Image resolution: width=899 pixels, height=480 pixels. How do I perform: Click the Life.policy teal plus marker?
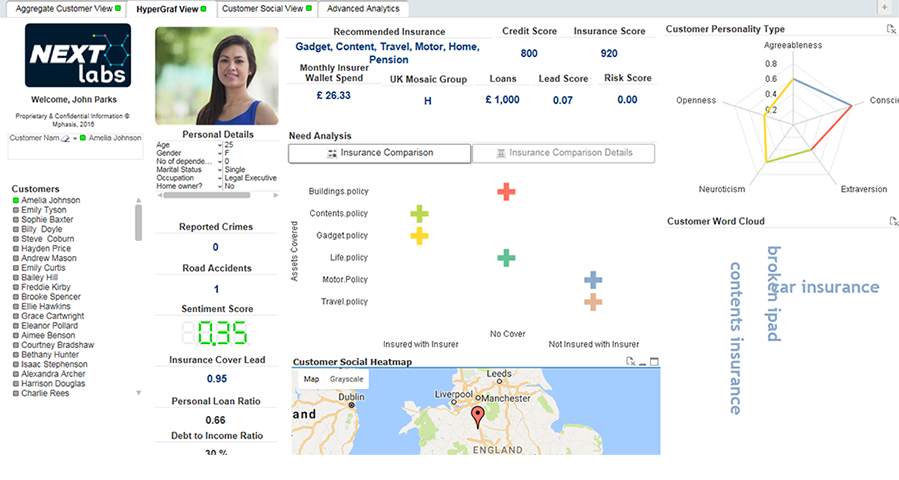[506, 257]
